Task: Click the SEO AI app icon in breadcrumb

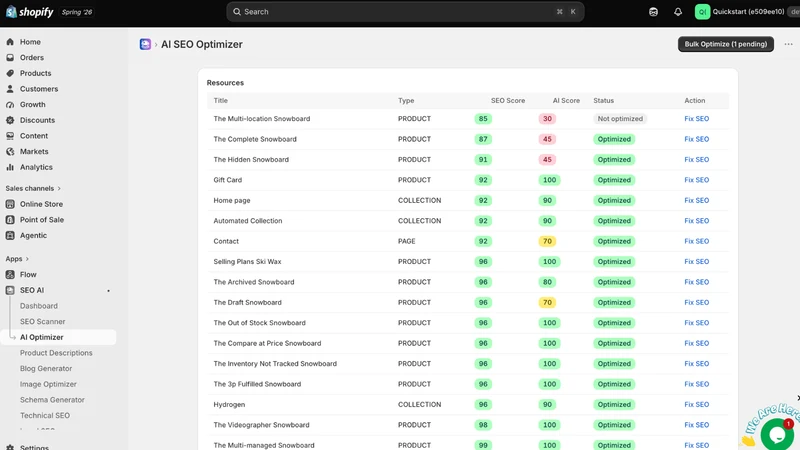Action: (x=145, y=44)
